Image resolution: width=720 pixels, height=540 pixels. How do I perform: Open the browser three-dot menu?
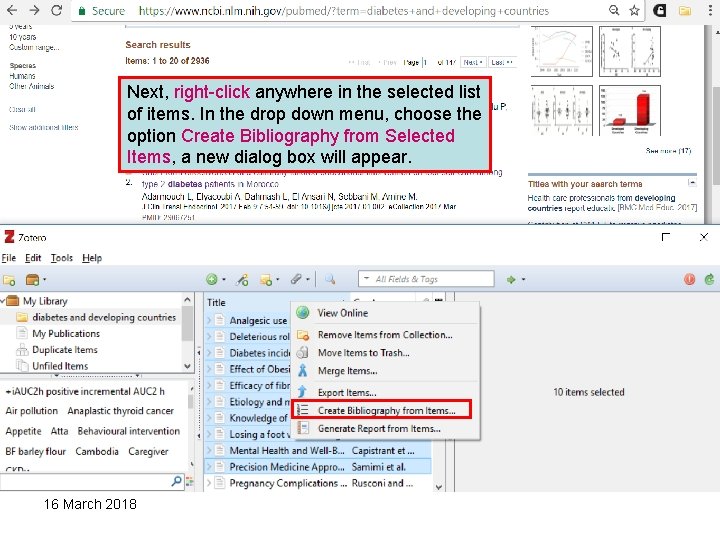pyautogui.click(x=710, y=10)
